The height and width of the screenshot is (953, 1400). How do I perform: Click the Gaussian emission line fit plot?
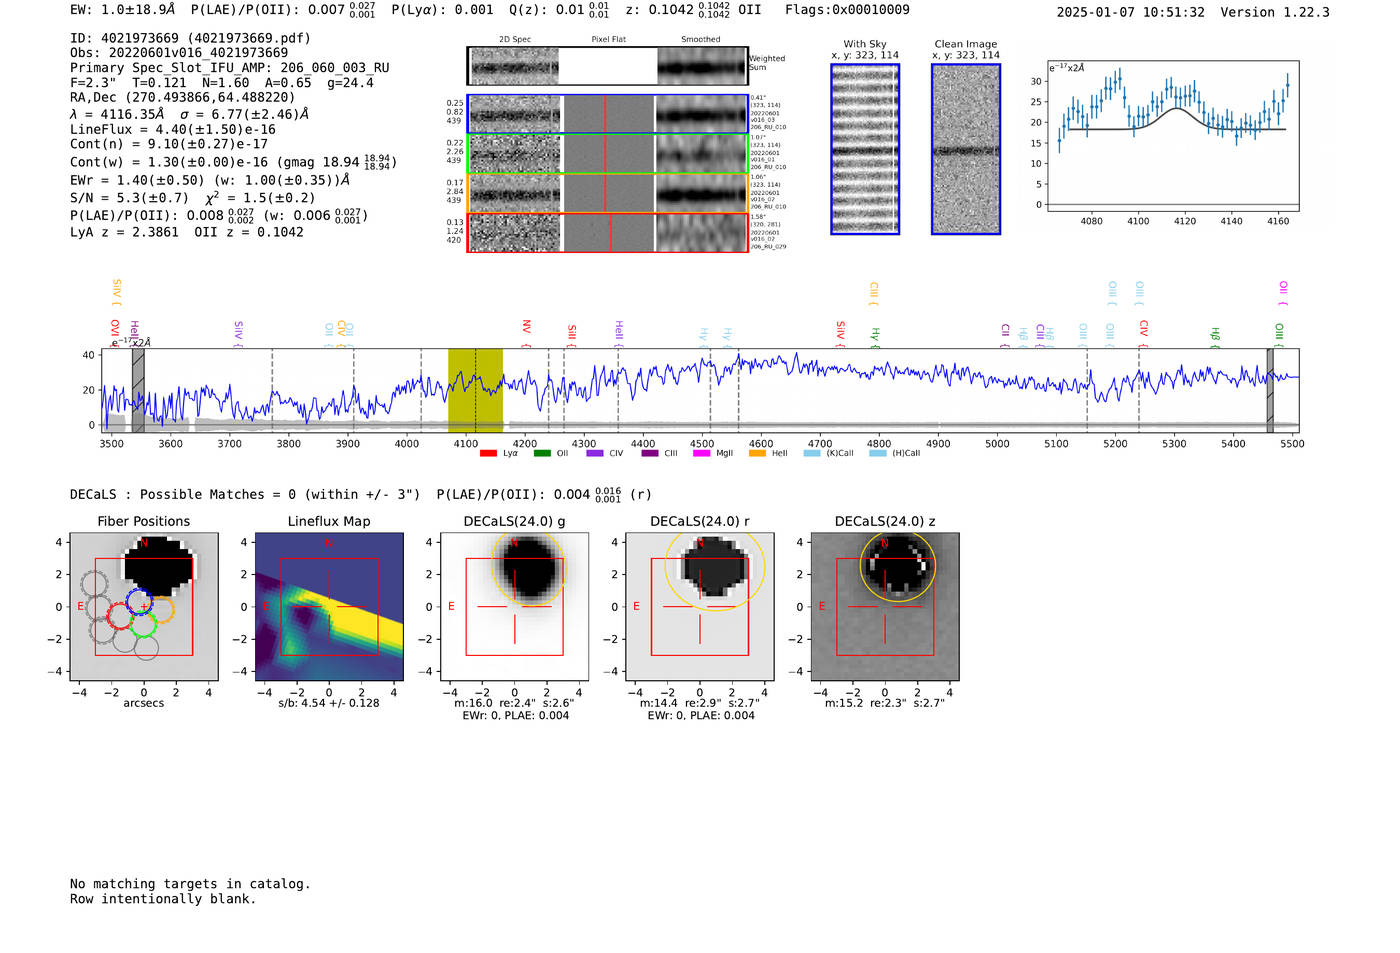click(x=1173, y=137)
